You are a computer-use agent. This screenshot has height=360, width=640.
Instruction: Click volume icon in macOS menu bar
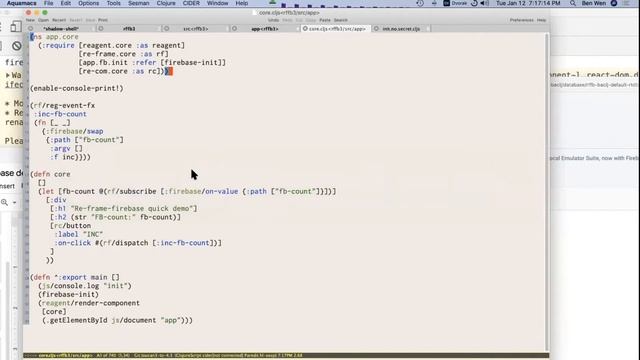(484, 3)
